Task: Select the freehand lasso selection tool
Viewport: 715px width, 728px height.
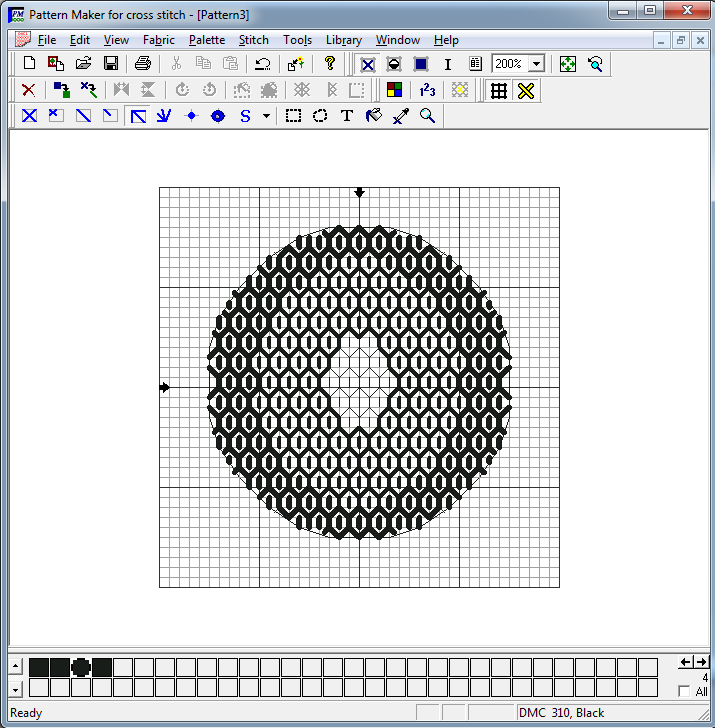Action: pos(320,116)
